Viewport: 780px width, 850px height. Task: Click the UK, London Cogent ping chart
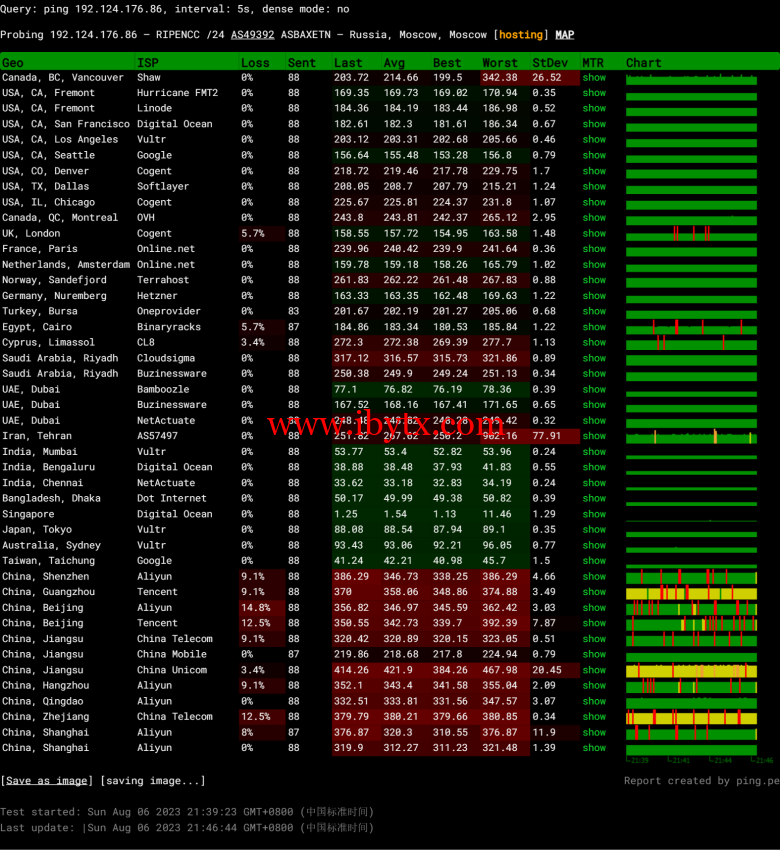click(x=691, y=233)
